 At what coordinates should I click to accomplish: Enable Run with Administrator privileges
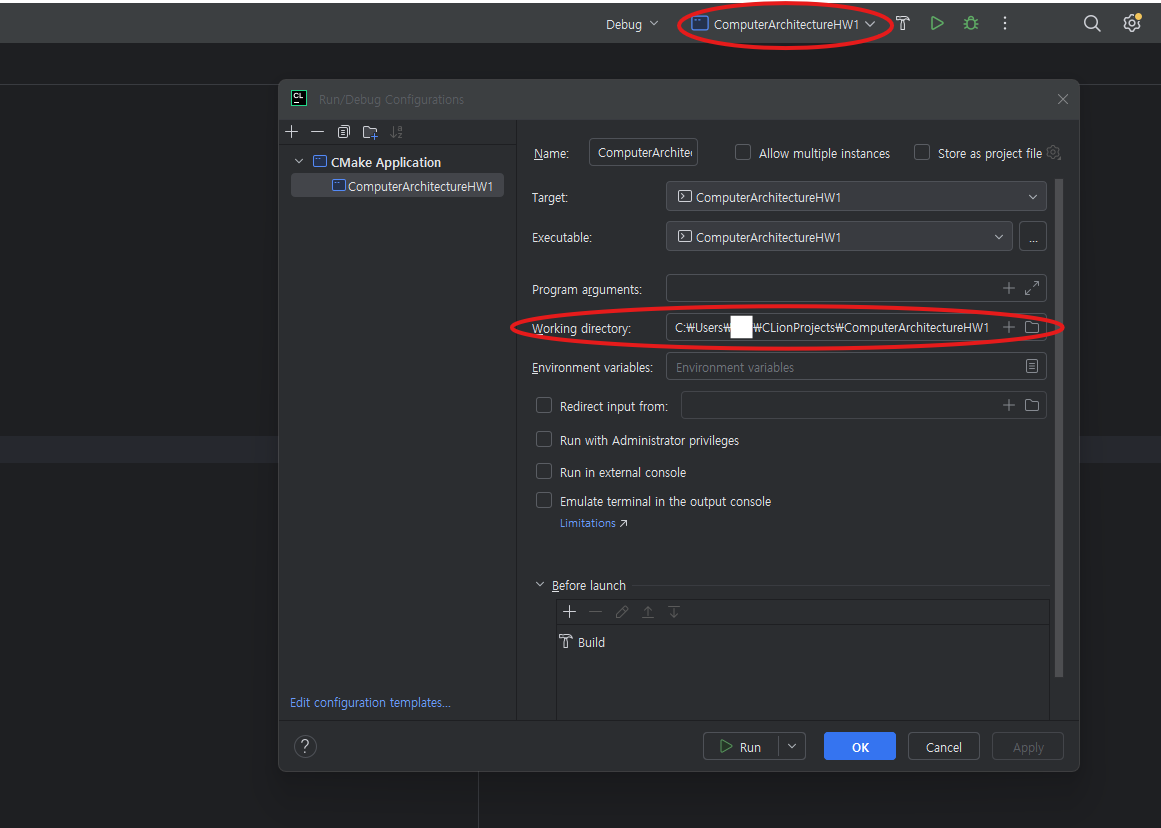coord(544,440)
